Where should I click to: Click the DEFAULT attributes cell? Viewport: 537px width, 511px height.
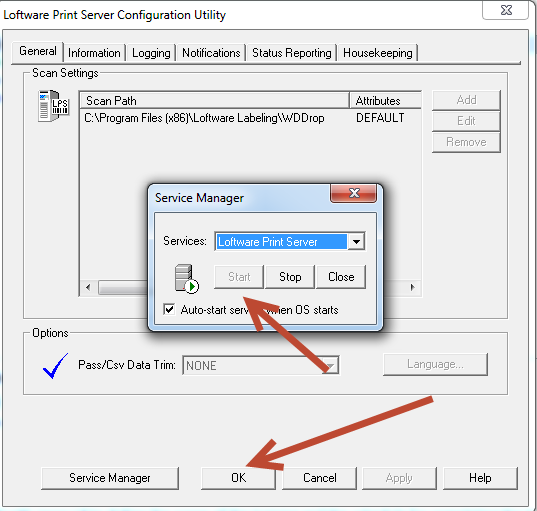coord(380,118)
